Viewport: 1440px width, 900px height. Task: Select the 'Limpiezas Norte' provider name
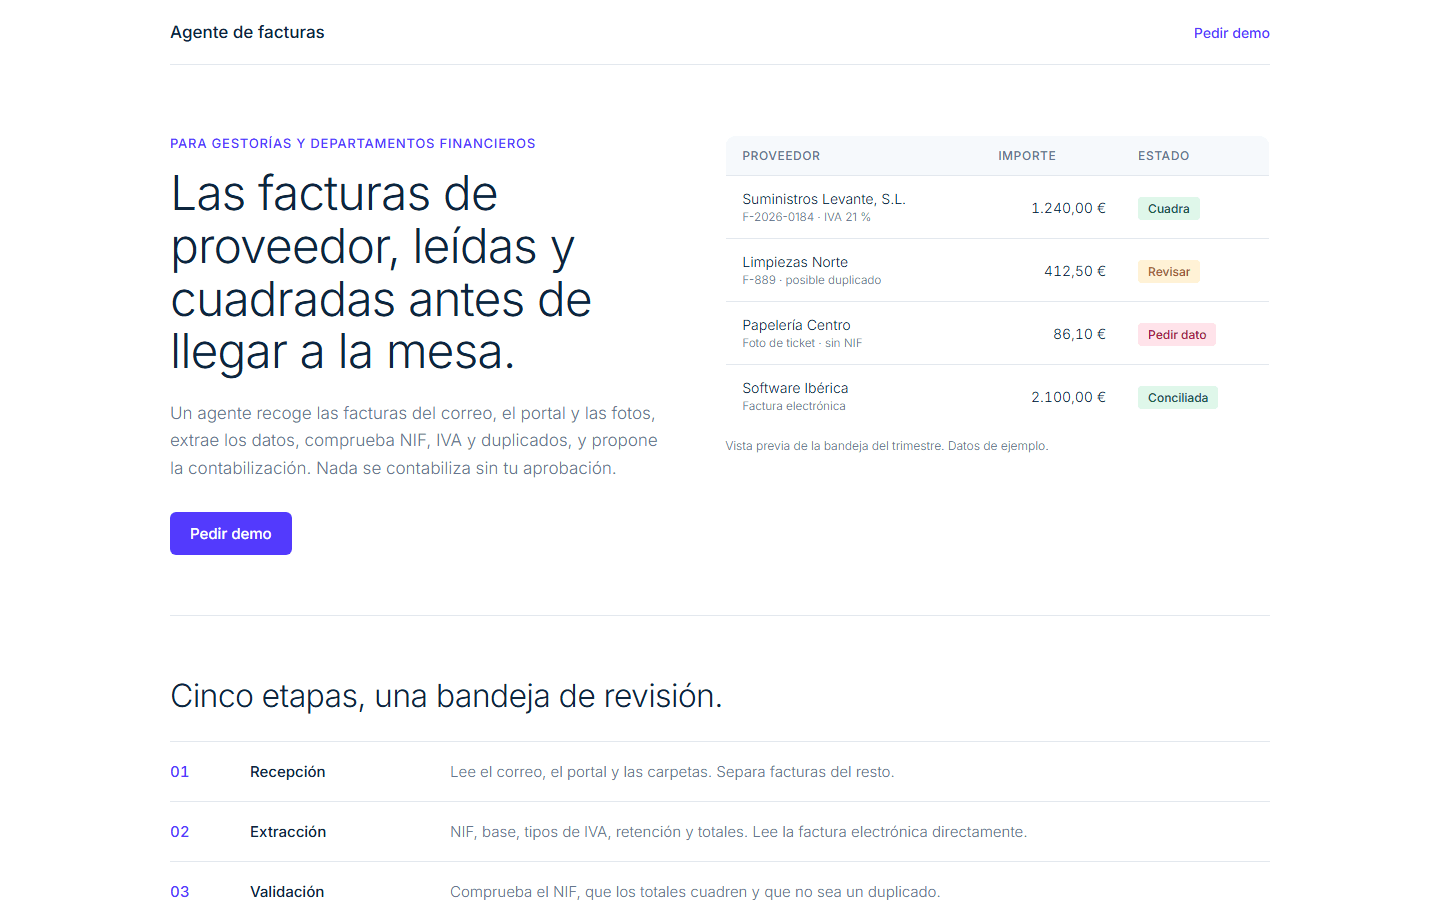click(x=795, y=262)
